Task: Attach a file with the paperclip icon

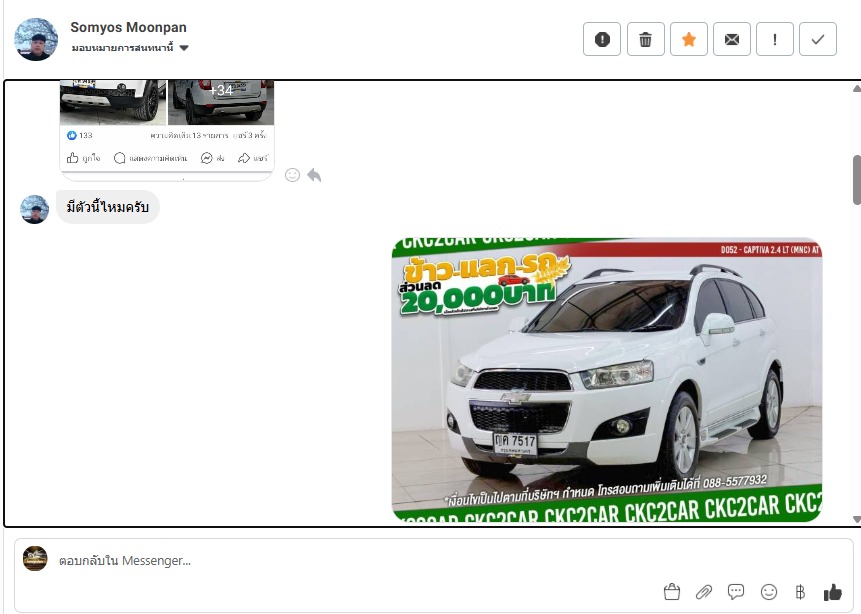Action: click(x=704, y=592)
